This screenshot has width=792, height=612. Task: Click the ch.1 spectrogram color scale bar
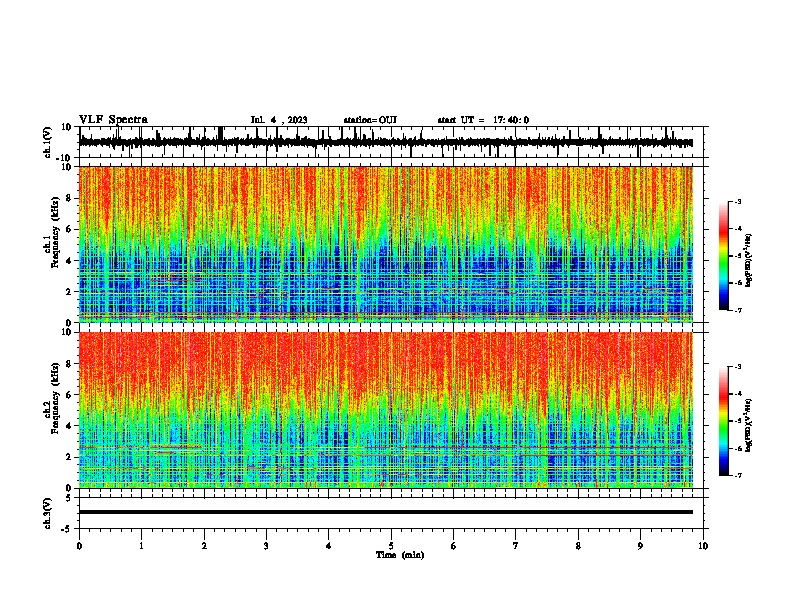[x=723, y=256]
